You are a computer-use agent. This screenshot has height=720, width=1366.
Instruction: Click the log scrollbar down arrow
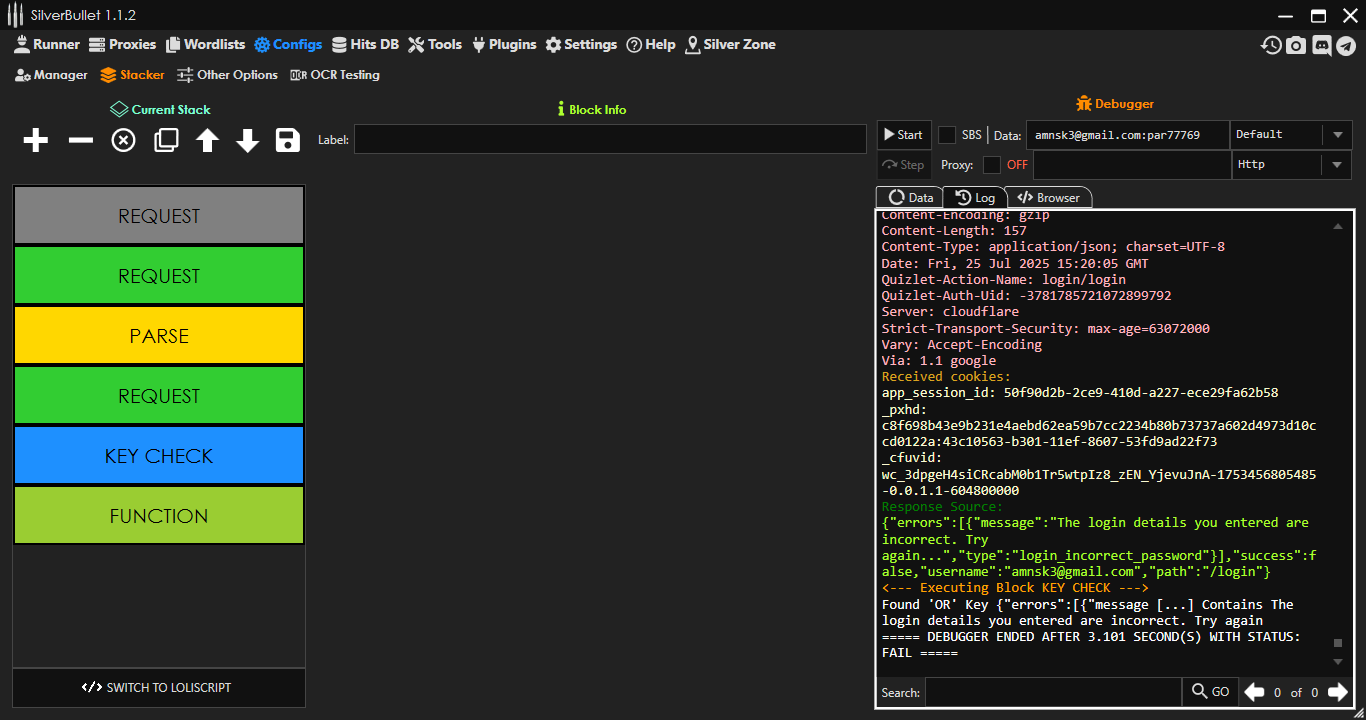(1338, 662)
